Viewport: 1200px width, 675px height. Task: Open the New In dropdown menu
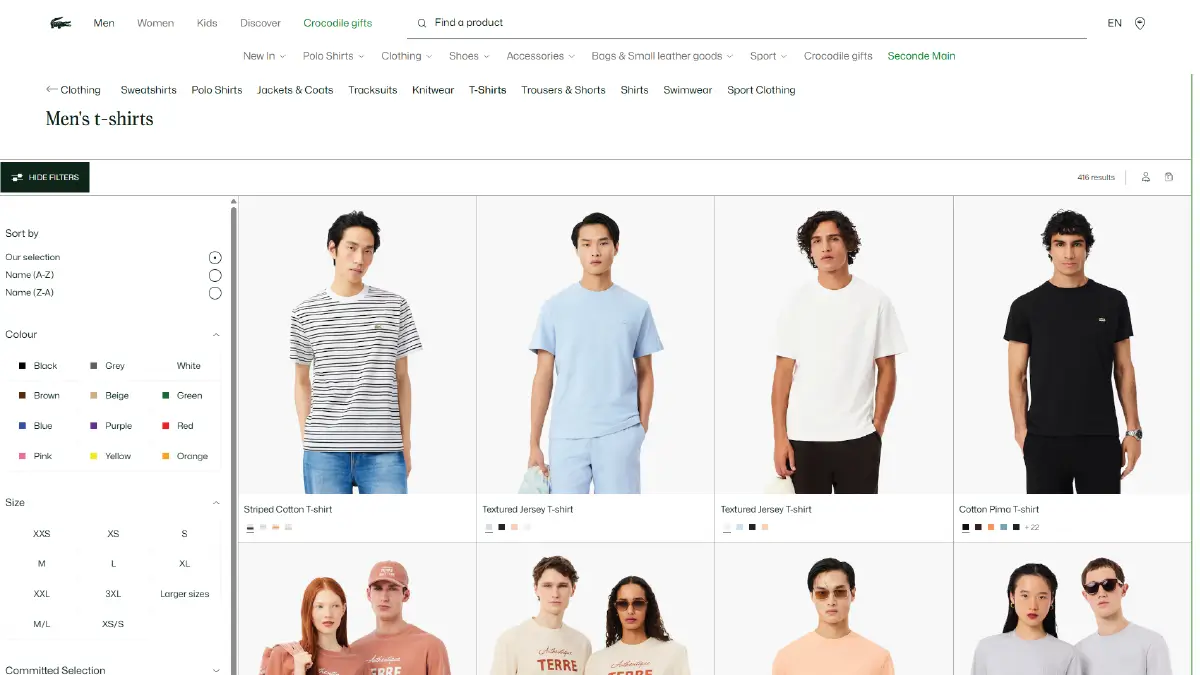pos(264,56)
